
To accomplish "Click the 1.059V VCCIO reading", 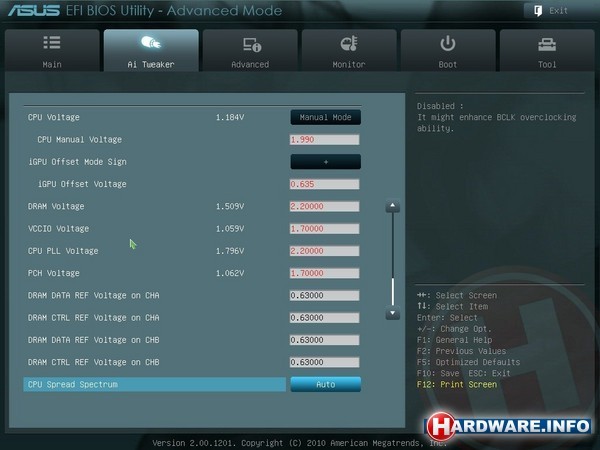I will [x=230, y=228].
